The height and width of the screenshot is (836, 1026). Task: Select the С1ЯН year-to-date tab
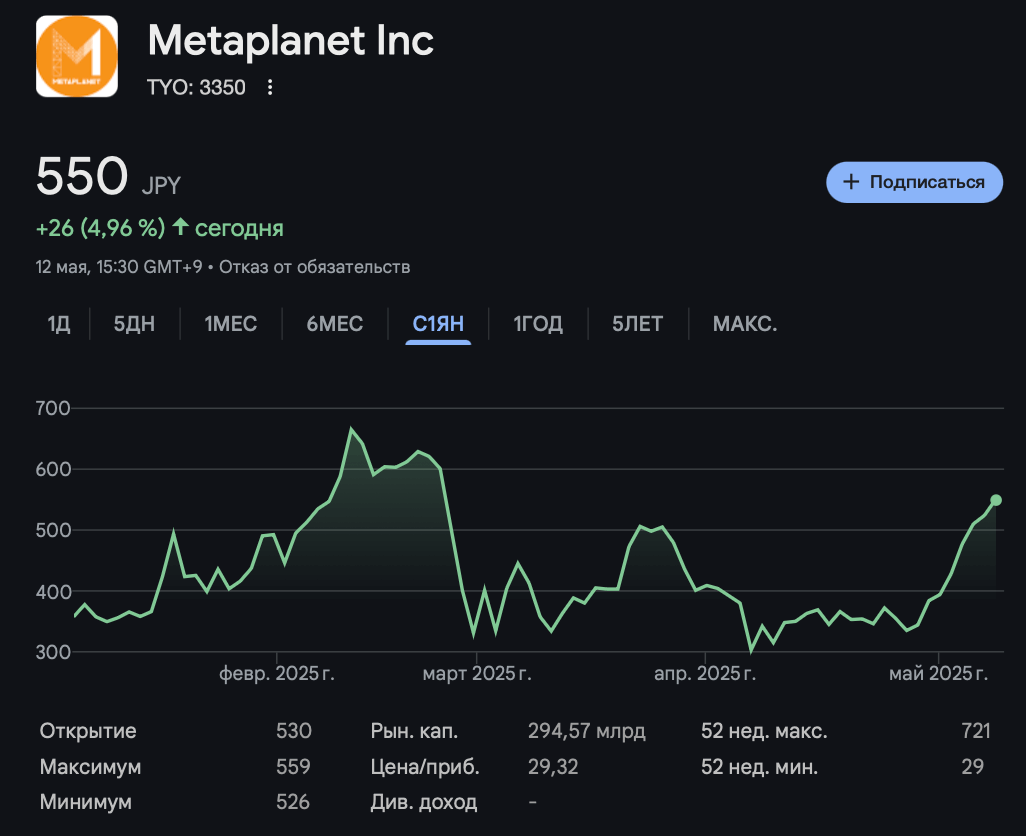tap(438, 324)
